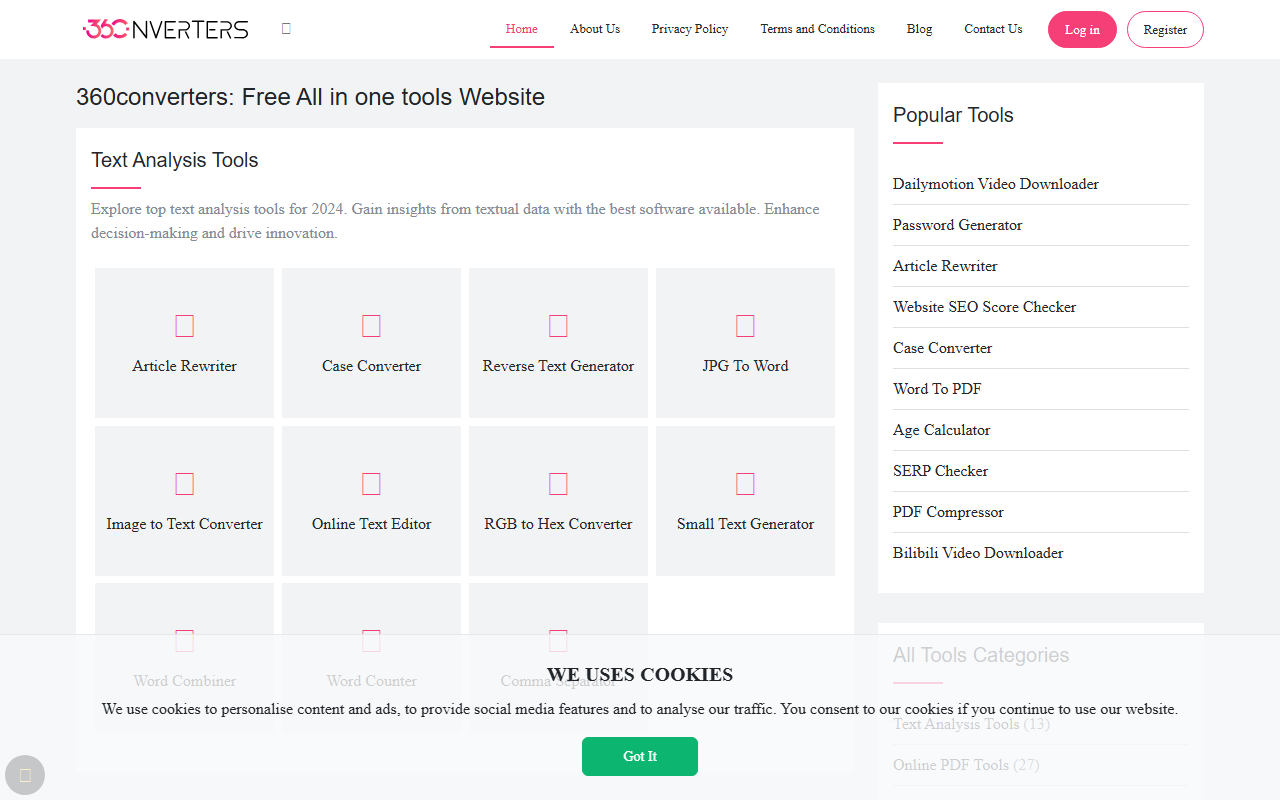The image size is (1280, 800).
Task: Click the Case Converter tile icon
Action: 371,326
